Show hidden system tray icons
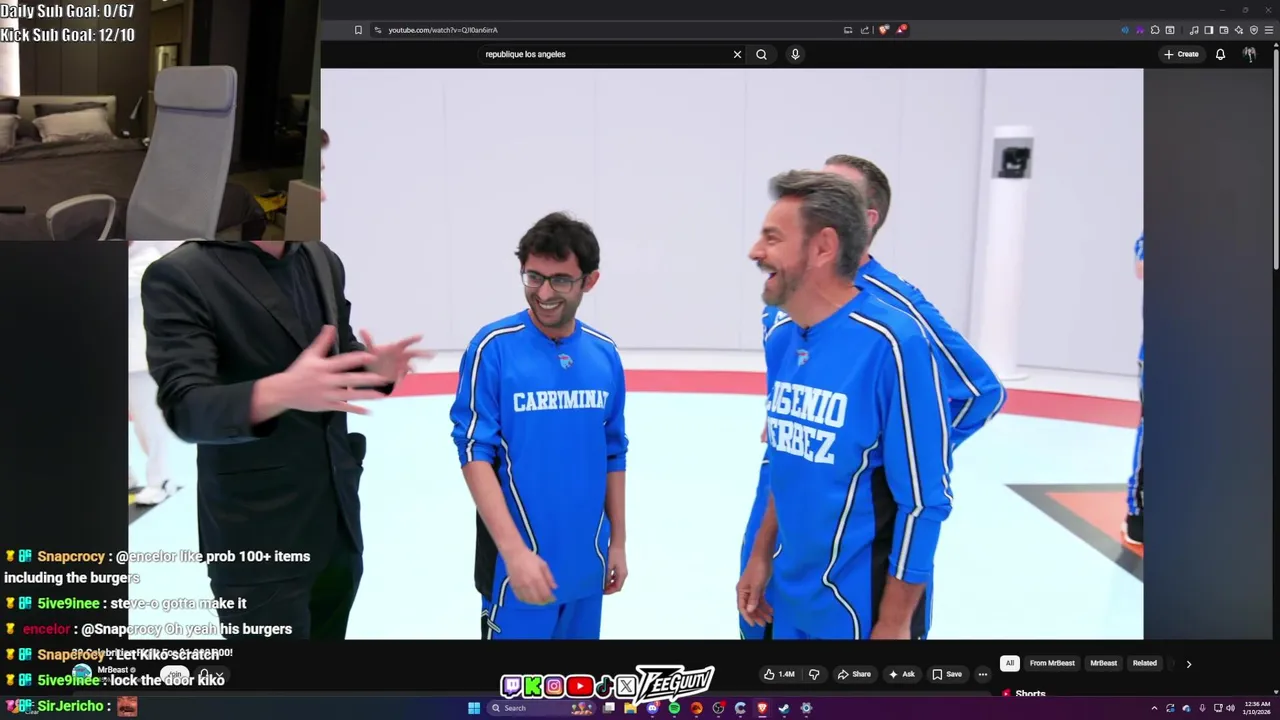1280x720 pixels. coord(1155,708)
